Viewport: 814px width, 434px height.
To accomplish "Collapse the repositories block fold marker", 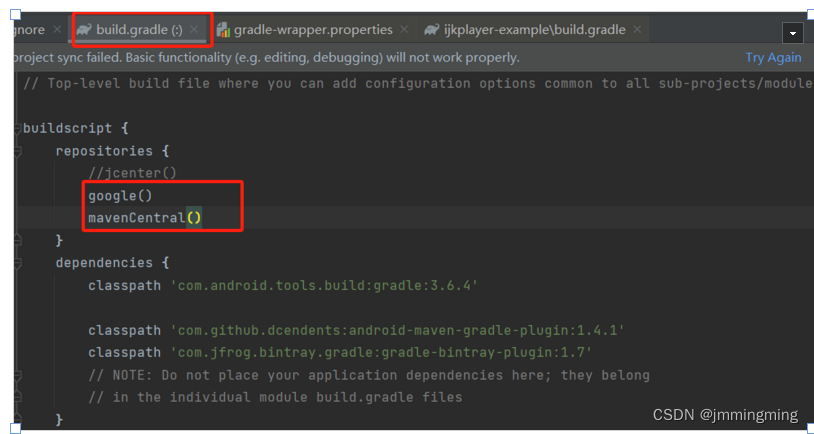I will tap(17, 152).
